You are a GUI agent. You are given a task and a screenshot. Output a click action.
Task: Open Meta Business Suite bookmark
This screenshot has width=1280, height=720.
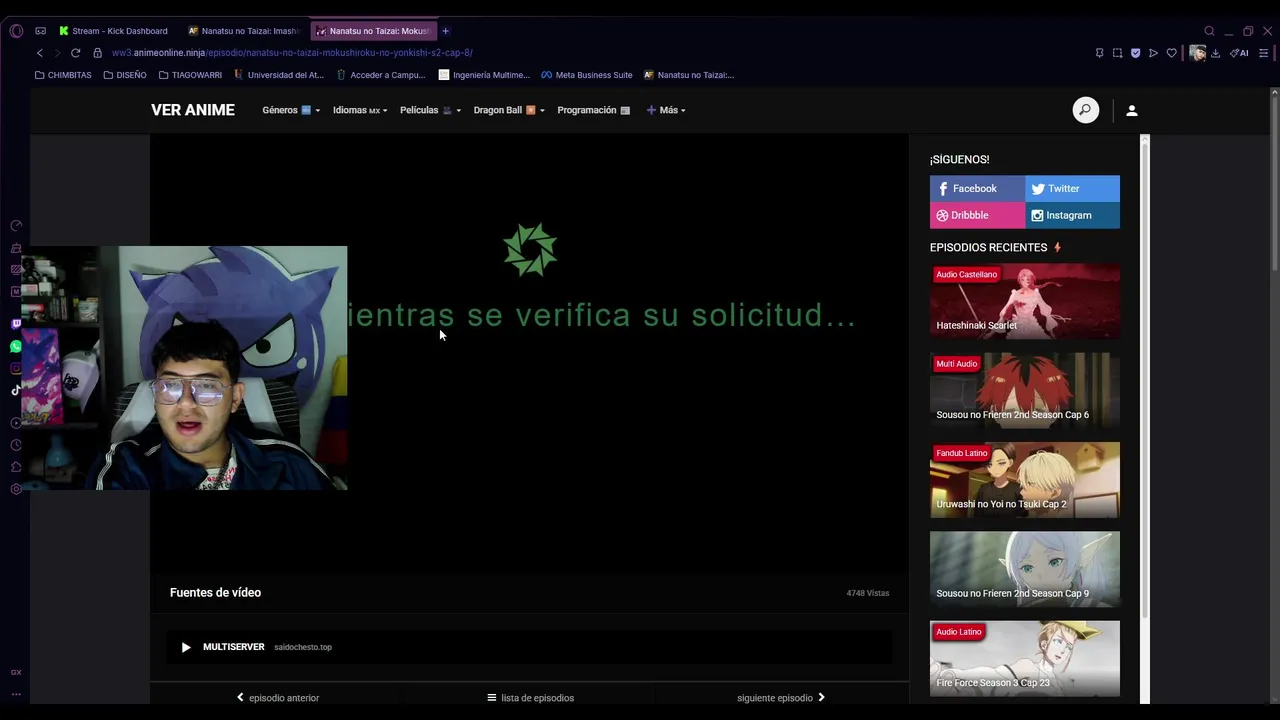click(x=587, y=75)
